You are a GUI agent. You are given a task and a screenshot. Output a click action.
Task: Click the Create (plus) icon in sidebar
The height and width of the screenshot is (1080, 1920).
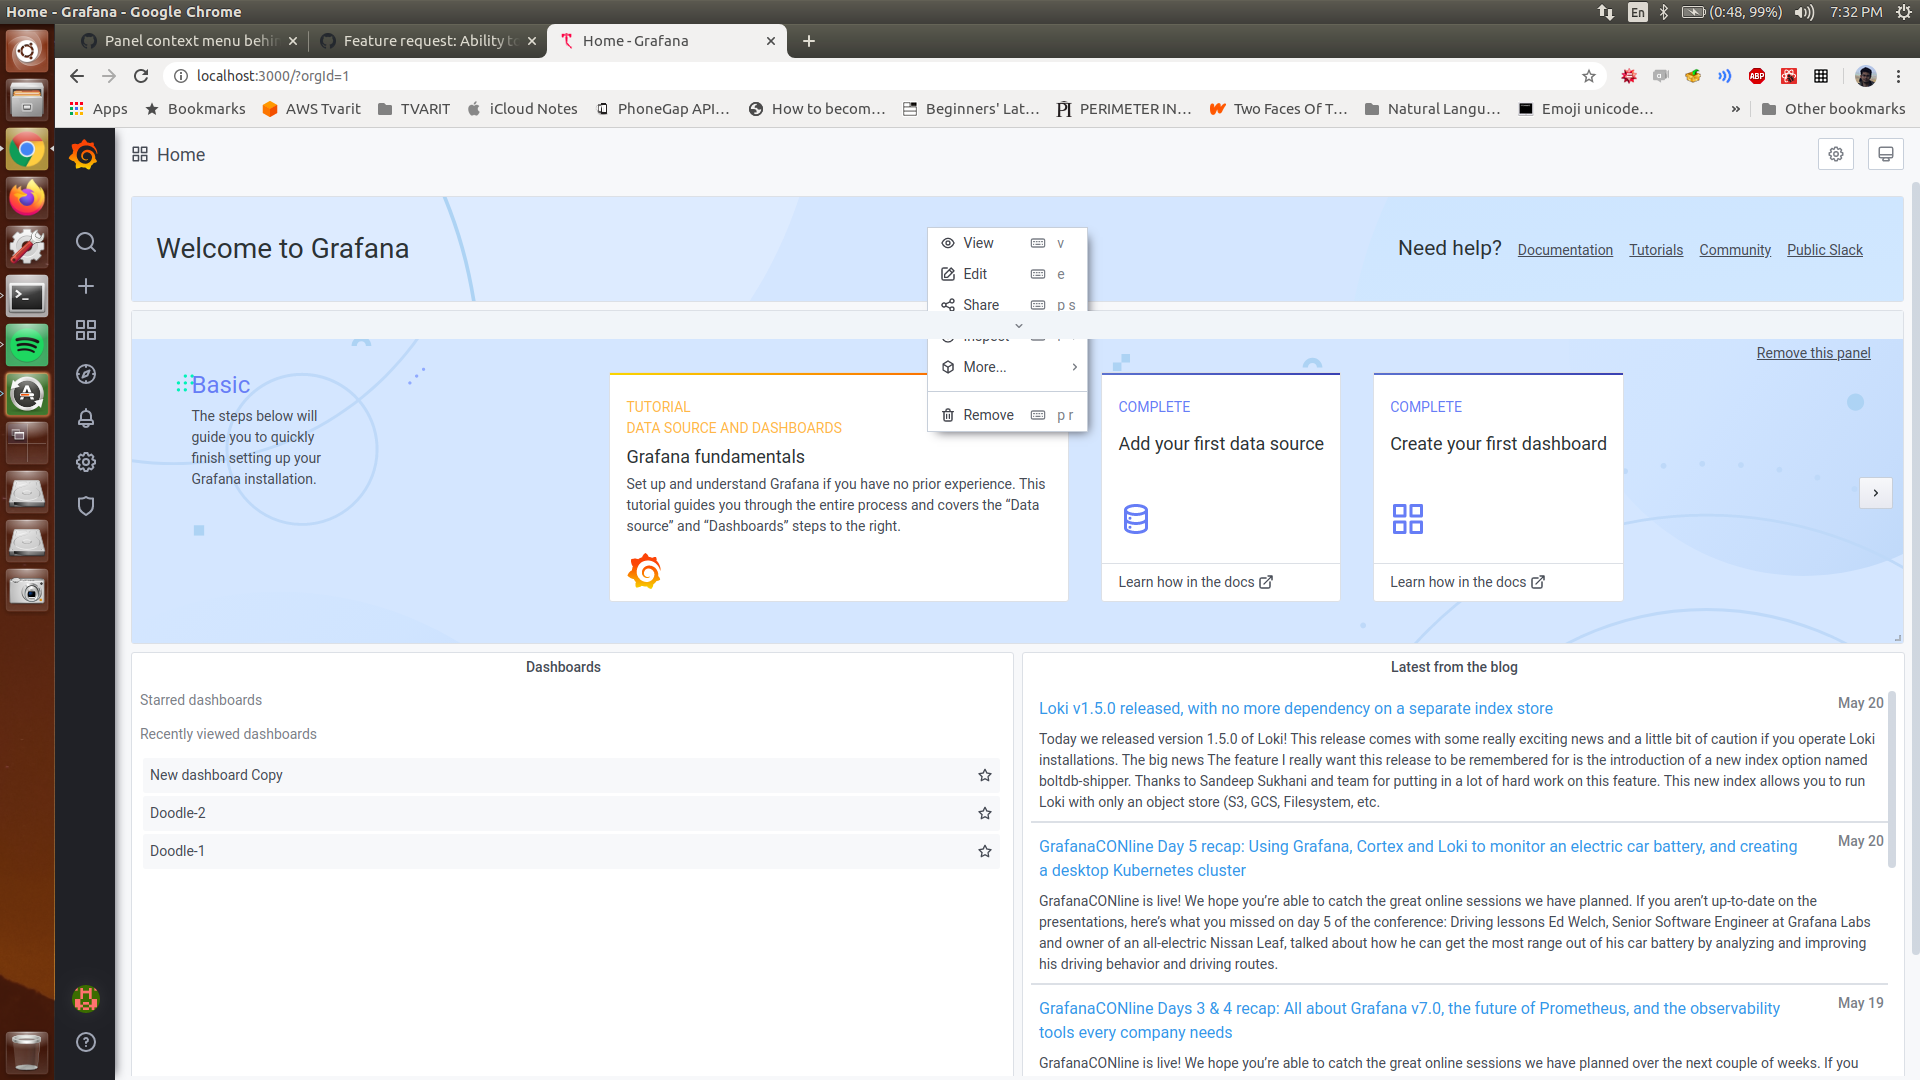(85, 285)
